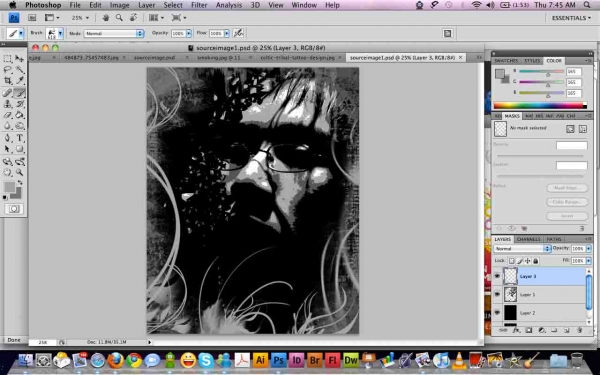Open Illustrator from the dock

point(260,360)
